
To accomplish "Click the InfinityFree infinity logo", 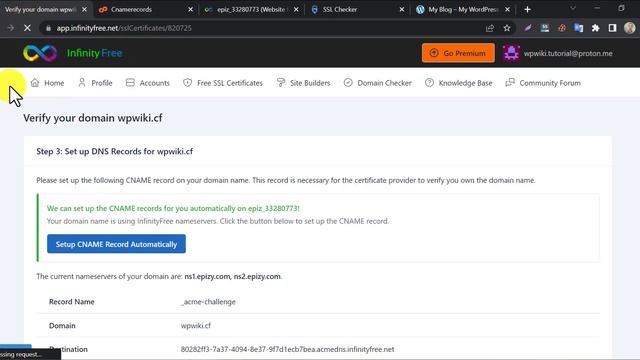I will coord(40,53).
